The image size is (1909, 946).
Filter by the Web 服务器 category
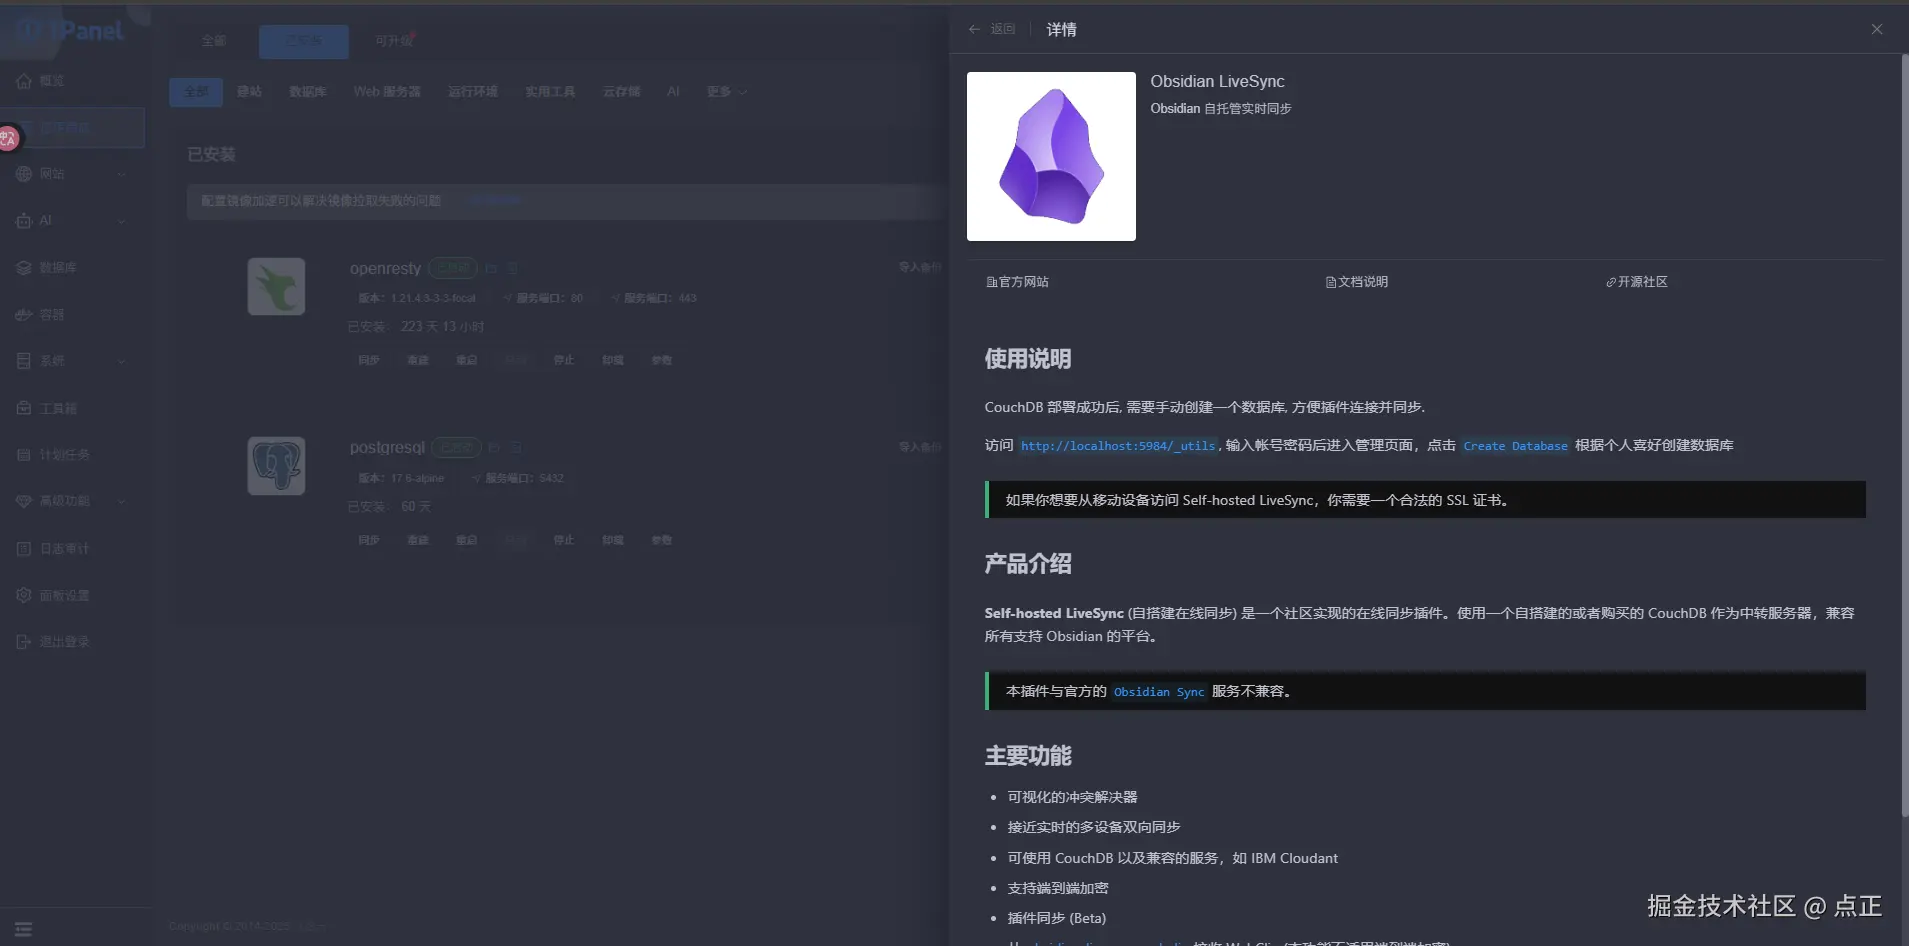[387, 92]
